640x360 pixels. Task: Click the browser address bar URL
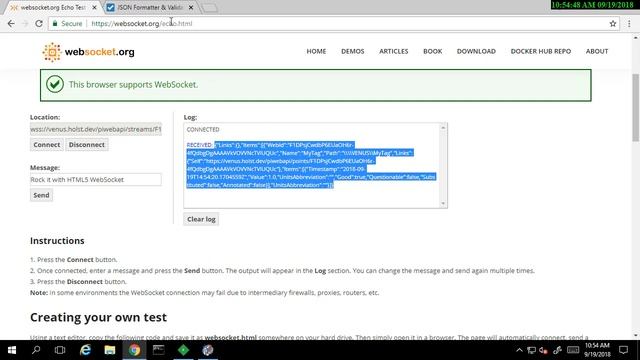(142, 24)
